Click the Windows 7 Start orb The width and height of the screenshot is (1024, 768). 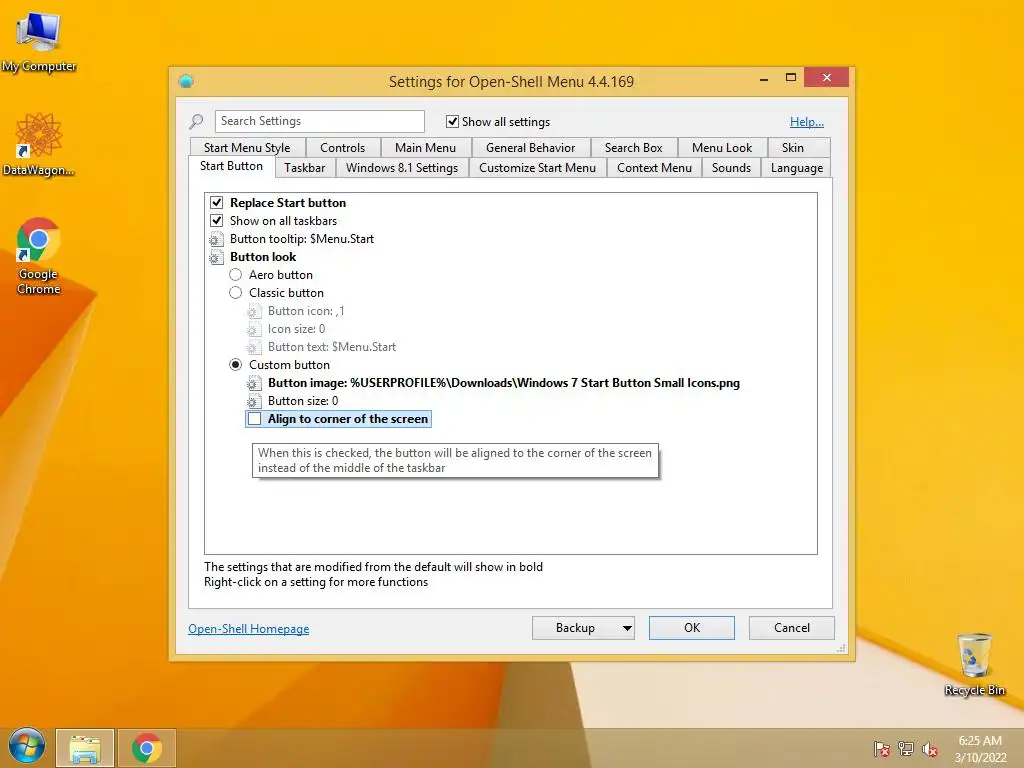pos(27,746)
